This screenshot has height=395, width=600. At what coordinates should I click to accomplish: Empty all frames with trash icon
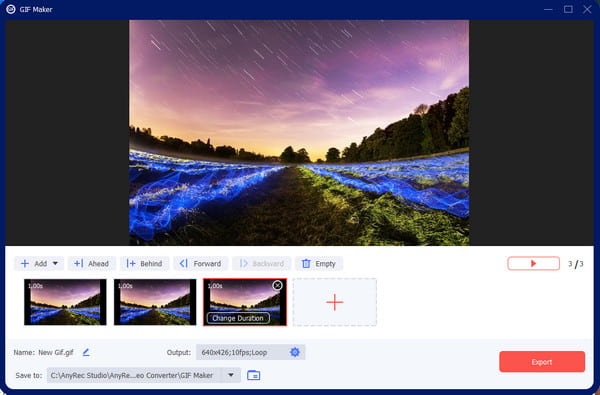point(319,263)
